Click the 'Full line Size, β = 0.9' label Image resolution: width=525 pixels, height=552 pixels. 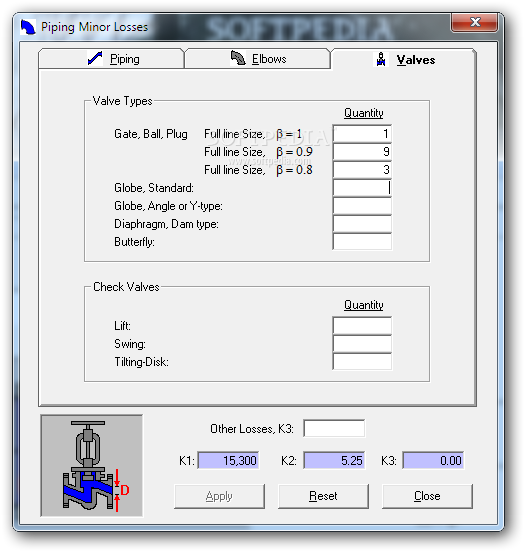click(x=258, y=152)
